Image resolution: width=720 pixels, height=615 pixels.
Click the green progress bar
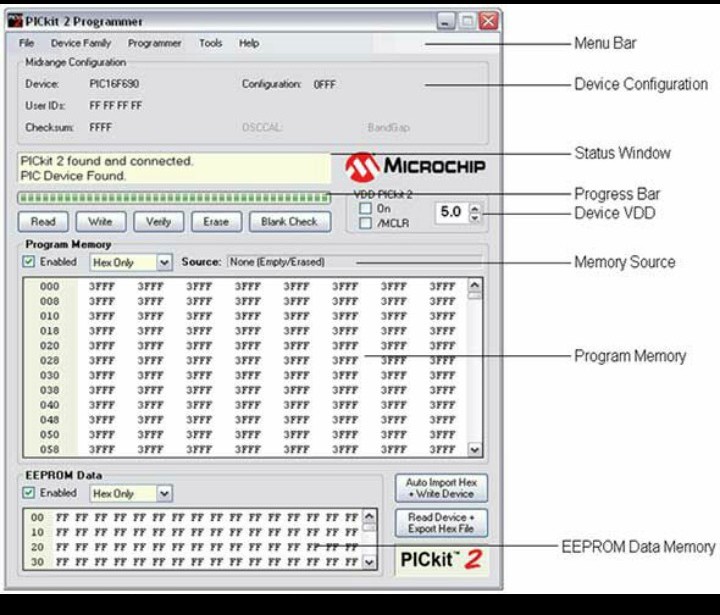pyautogui.click(x=174, y=198)
